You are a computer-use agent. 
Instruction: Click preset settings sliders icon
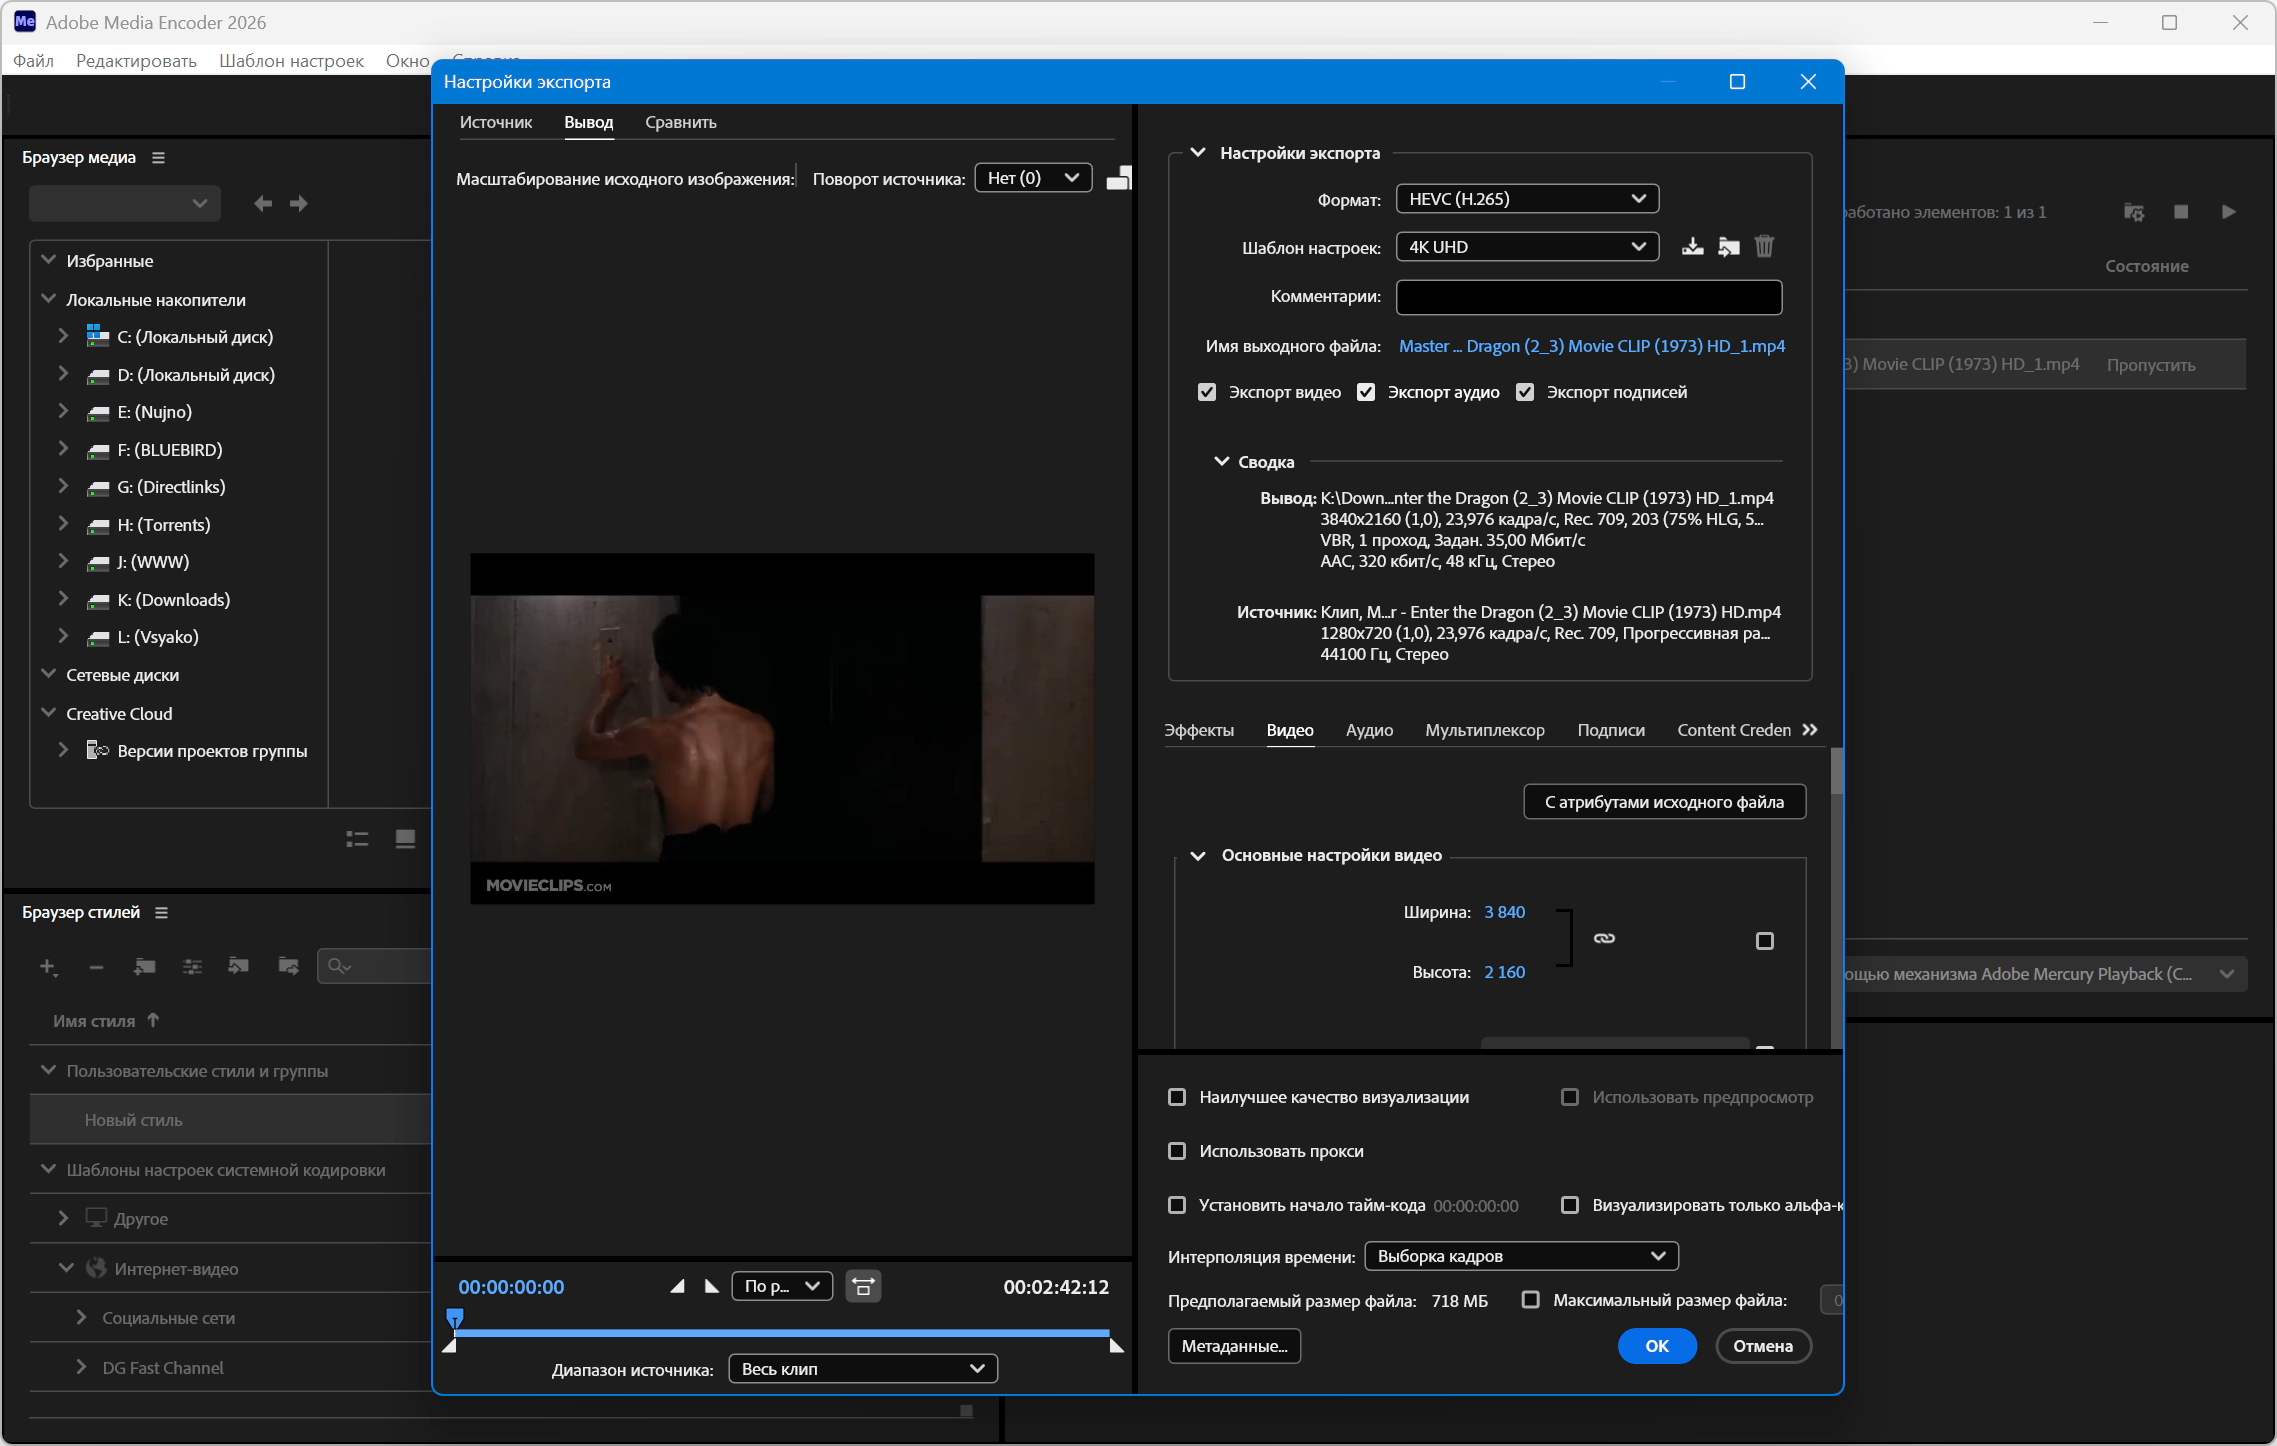point(192,967)
